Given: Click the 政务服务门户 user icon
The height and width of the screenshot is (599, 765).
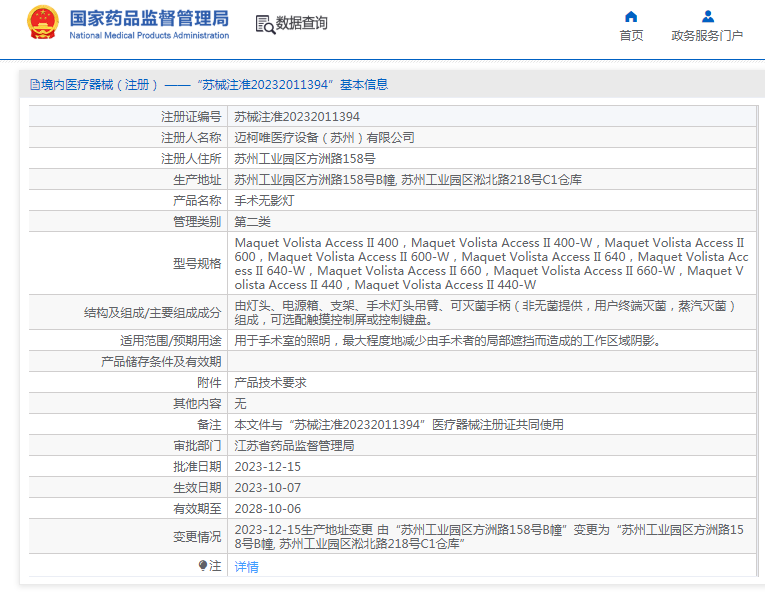Looking at the screenshot, I should pyautogui.click(x=707, y=17).
